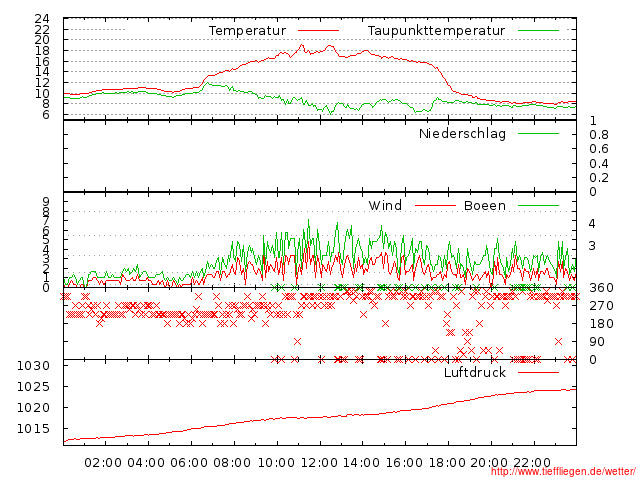This screenshot has height=480, width=640.
Task: Click the 0.2 precipitation axis label
Action: pyautogui.click(x=599, y=178)
